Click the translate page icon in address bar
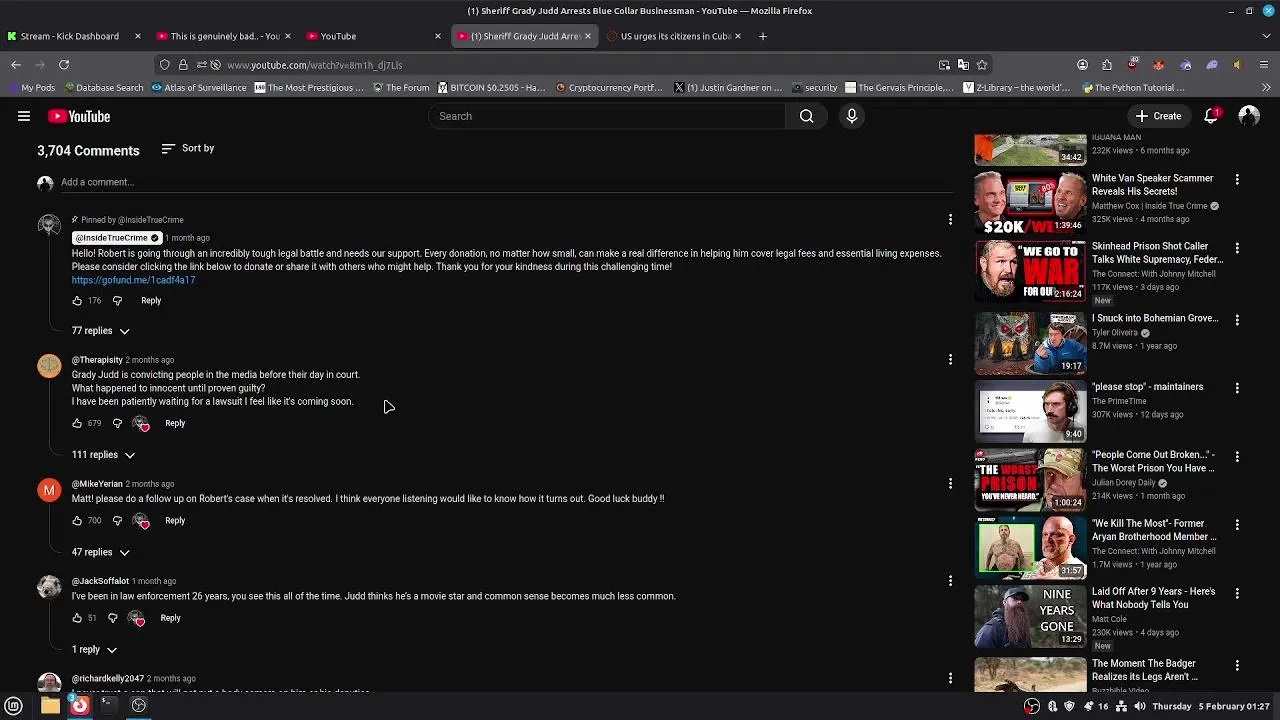1280x720 pixels. tap(963, 65)
